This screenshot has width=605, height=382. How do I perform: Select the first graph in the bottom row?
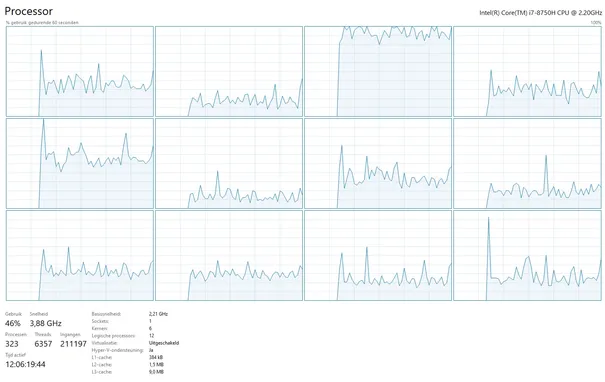[x=80, y=255]
